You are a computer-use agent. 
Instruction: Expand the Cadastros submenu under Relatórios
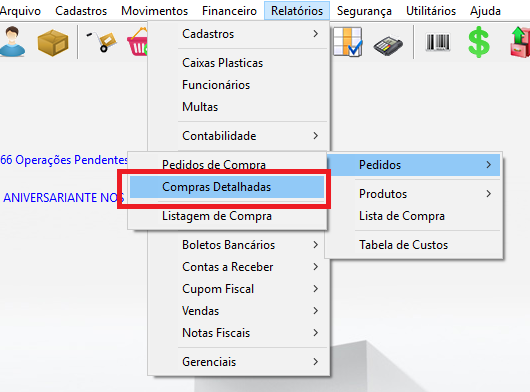[238, 34]
